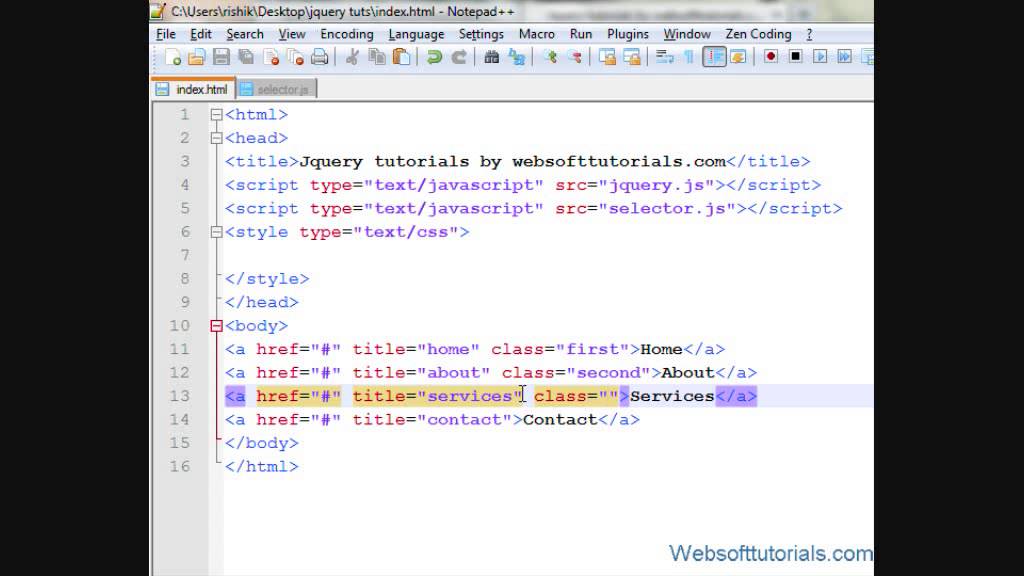This screenshot has height=576, width=1024.
Task: Open the Macro menu
Action: point(537,34)
